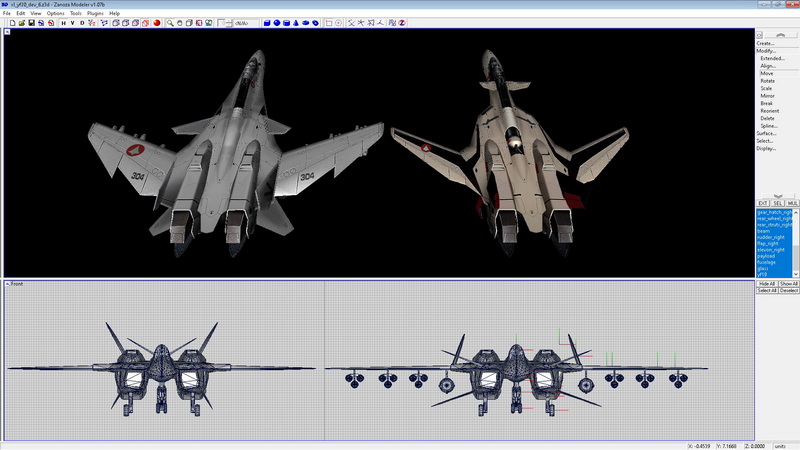Select the Rotate command in Modify list
The width and height of the screenshot is (800, 450).
[x=767, y=81]
